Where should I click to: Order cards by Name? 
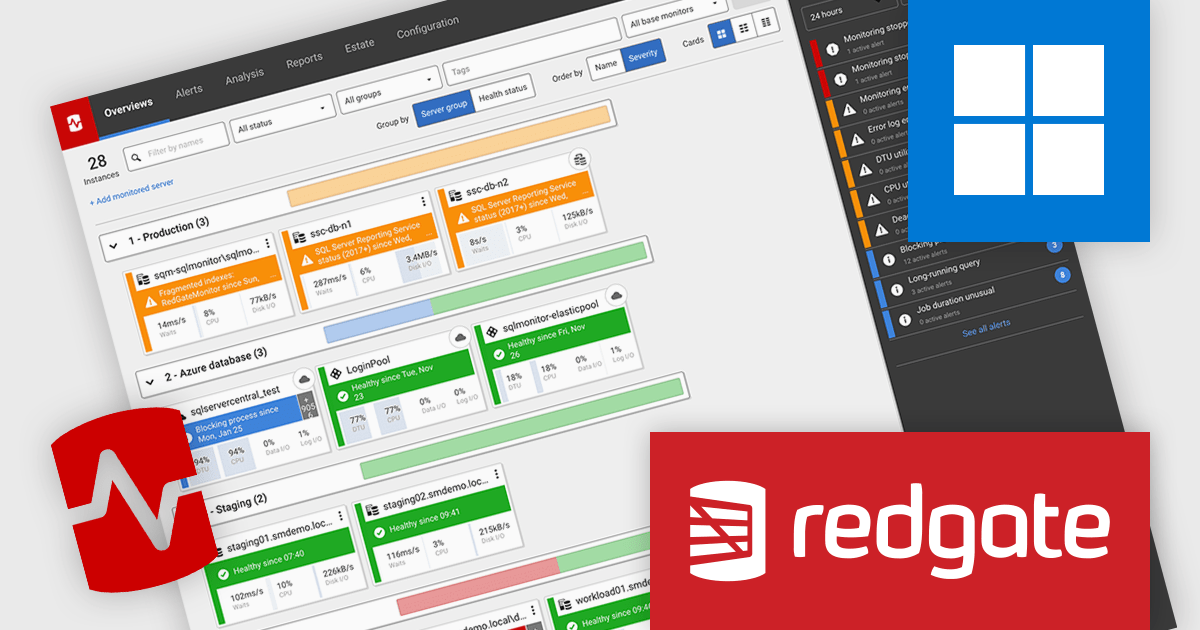click(x=605, y=64)
